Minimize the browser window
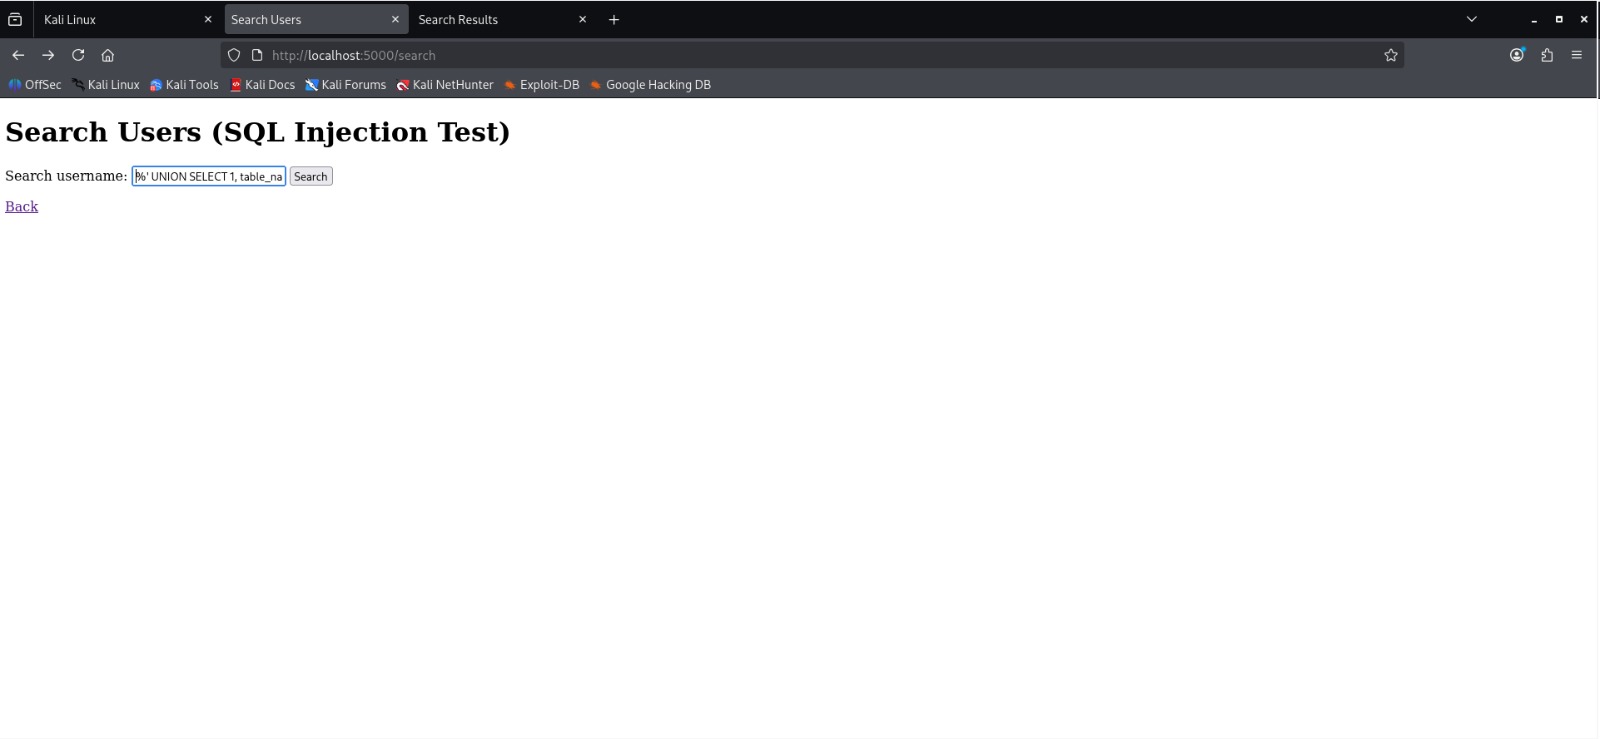This screenshot has width=1600, height=739. pos(1534,19)
